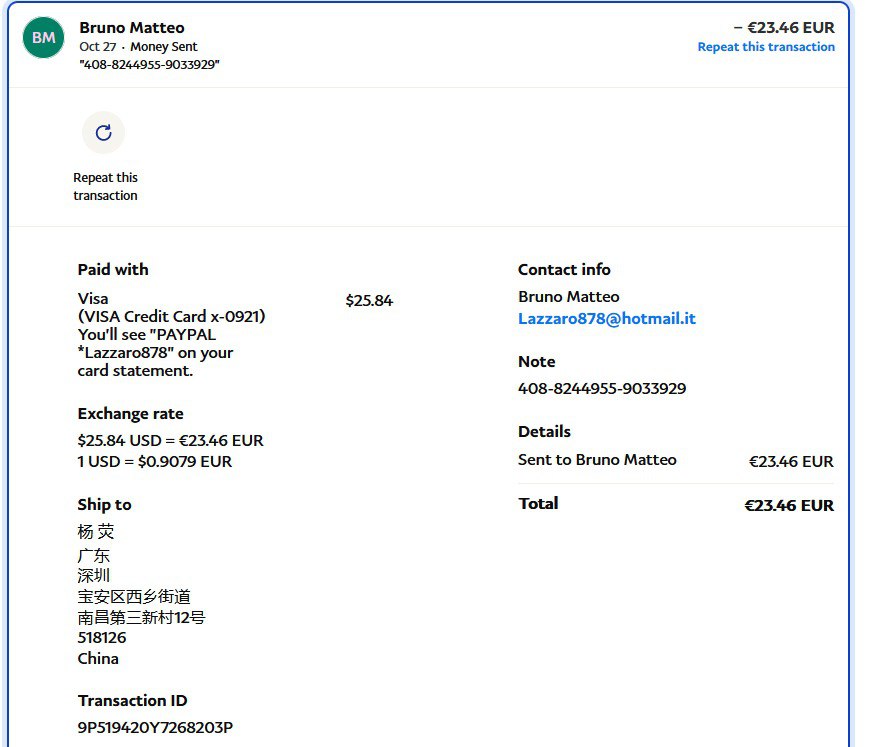Click the Paid with heading
The image size is (870, 747).
[113, 270]
